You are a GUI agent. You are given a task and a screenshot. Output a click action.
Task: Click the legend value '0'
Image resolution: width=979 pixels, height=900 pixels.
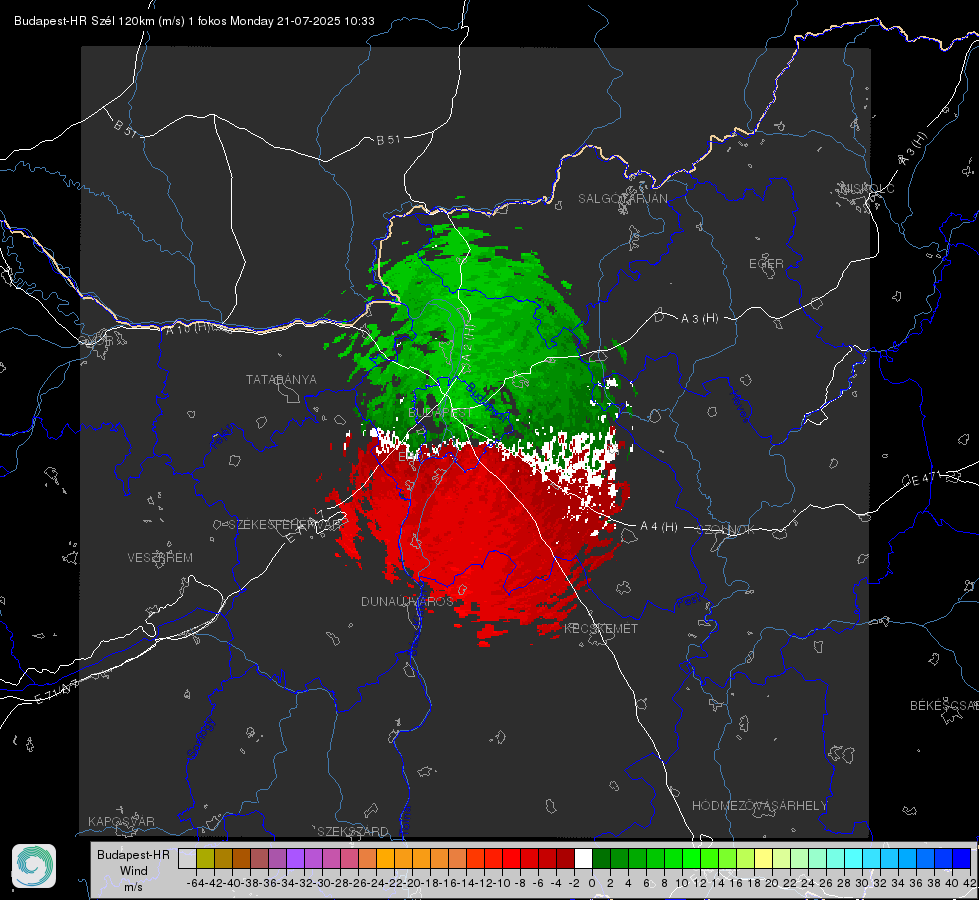(x=592, y=883)
